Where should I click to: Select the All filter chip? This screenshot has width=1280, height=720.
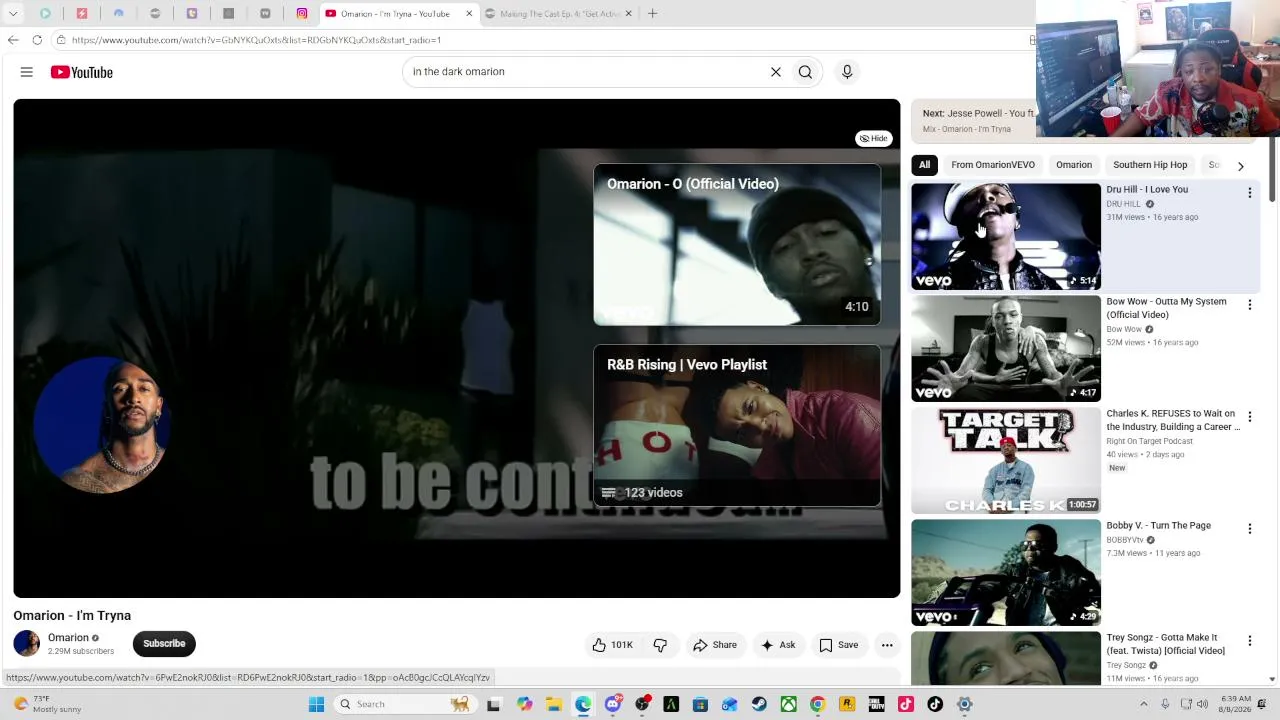[x=925, y=165]
